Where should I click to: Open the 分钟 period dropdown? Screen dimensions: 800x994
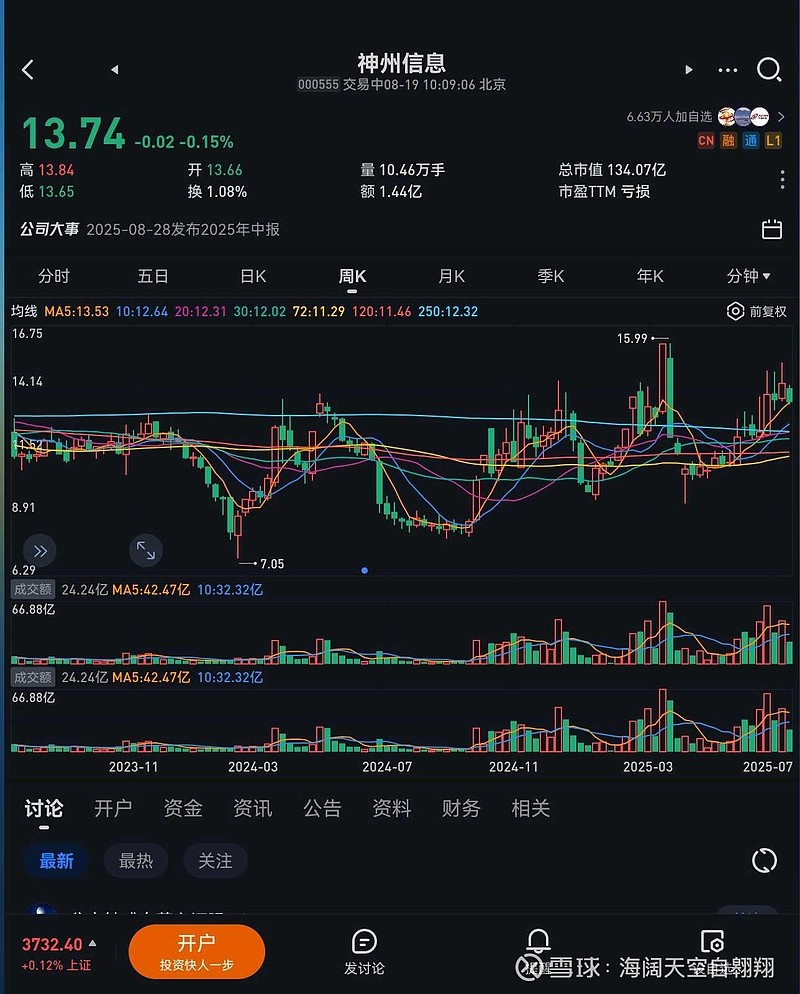coord(748,276)
